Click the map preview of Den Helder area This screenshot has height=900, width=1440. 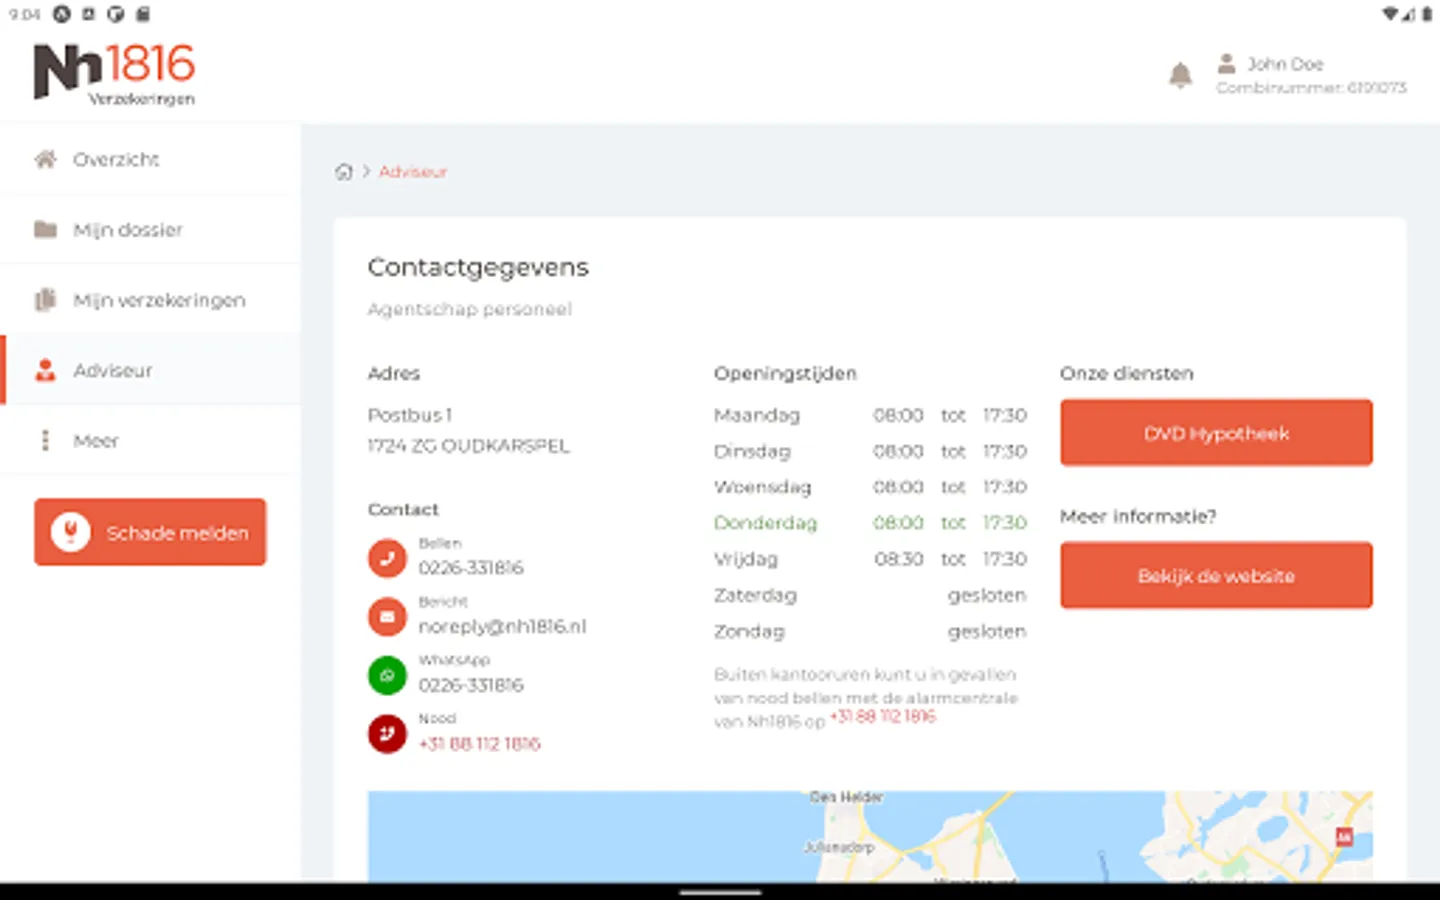[x=870, y=837]
